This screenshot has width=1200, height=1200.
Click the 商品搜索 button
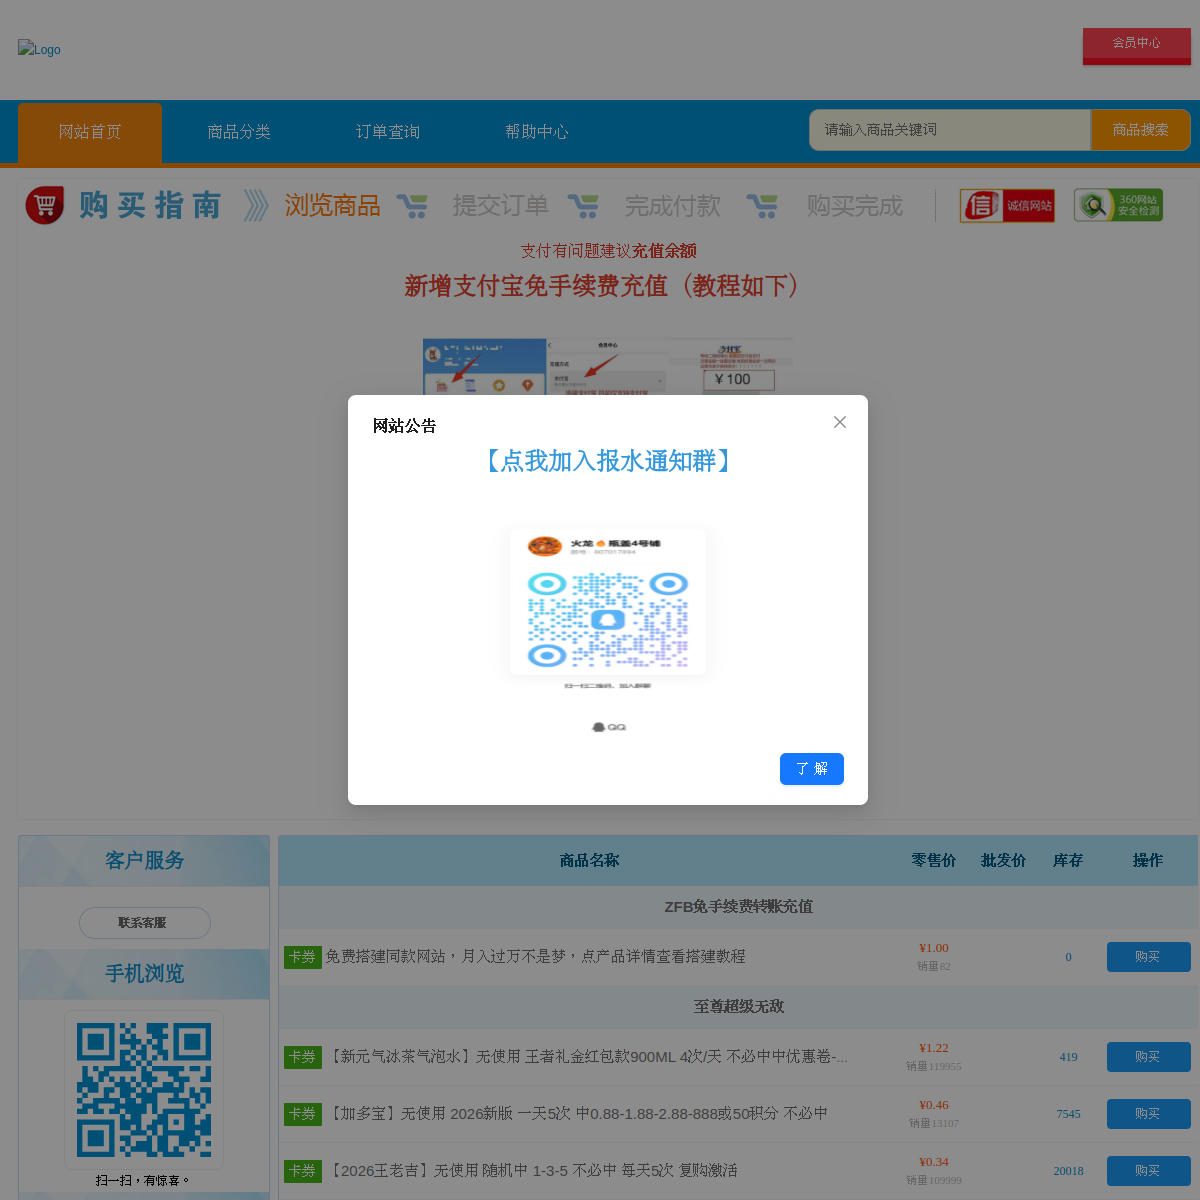[x=1140, y=130]
